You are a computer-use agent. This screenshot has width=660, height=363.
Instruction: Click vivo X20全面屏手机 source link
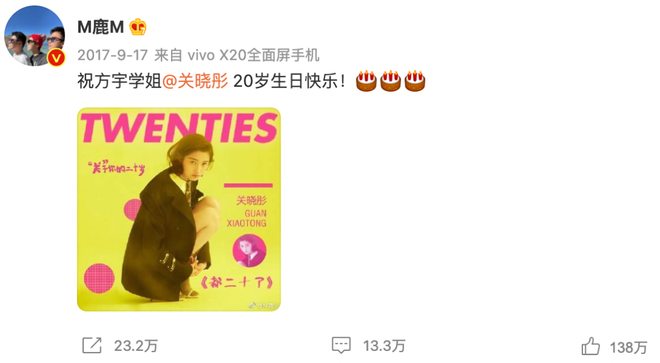pyautogui.click(x=253, y=55)
